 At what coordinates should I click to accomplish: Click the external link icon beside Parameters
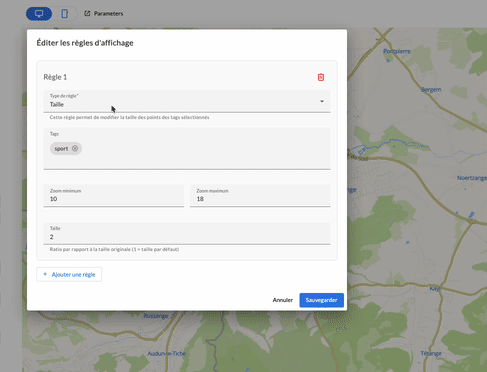click(87, 13)
